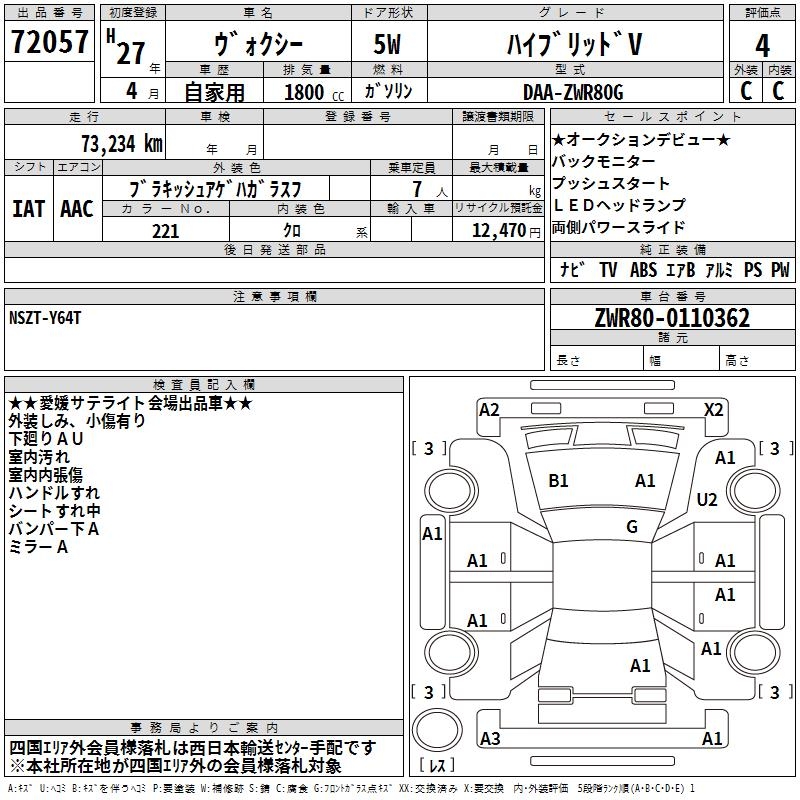Select the G windshield glass marker
Screen dimensions: 800x800
click(x=632, y=526)
